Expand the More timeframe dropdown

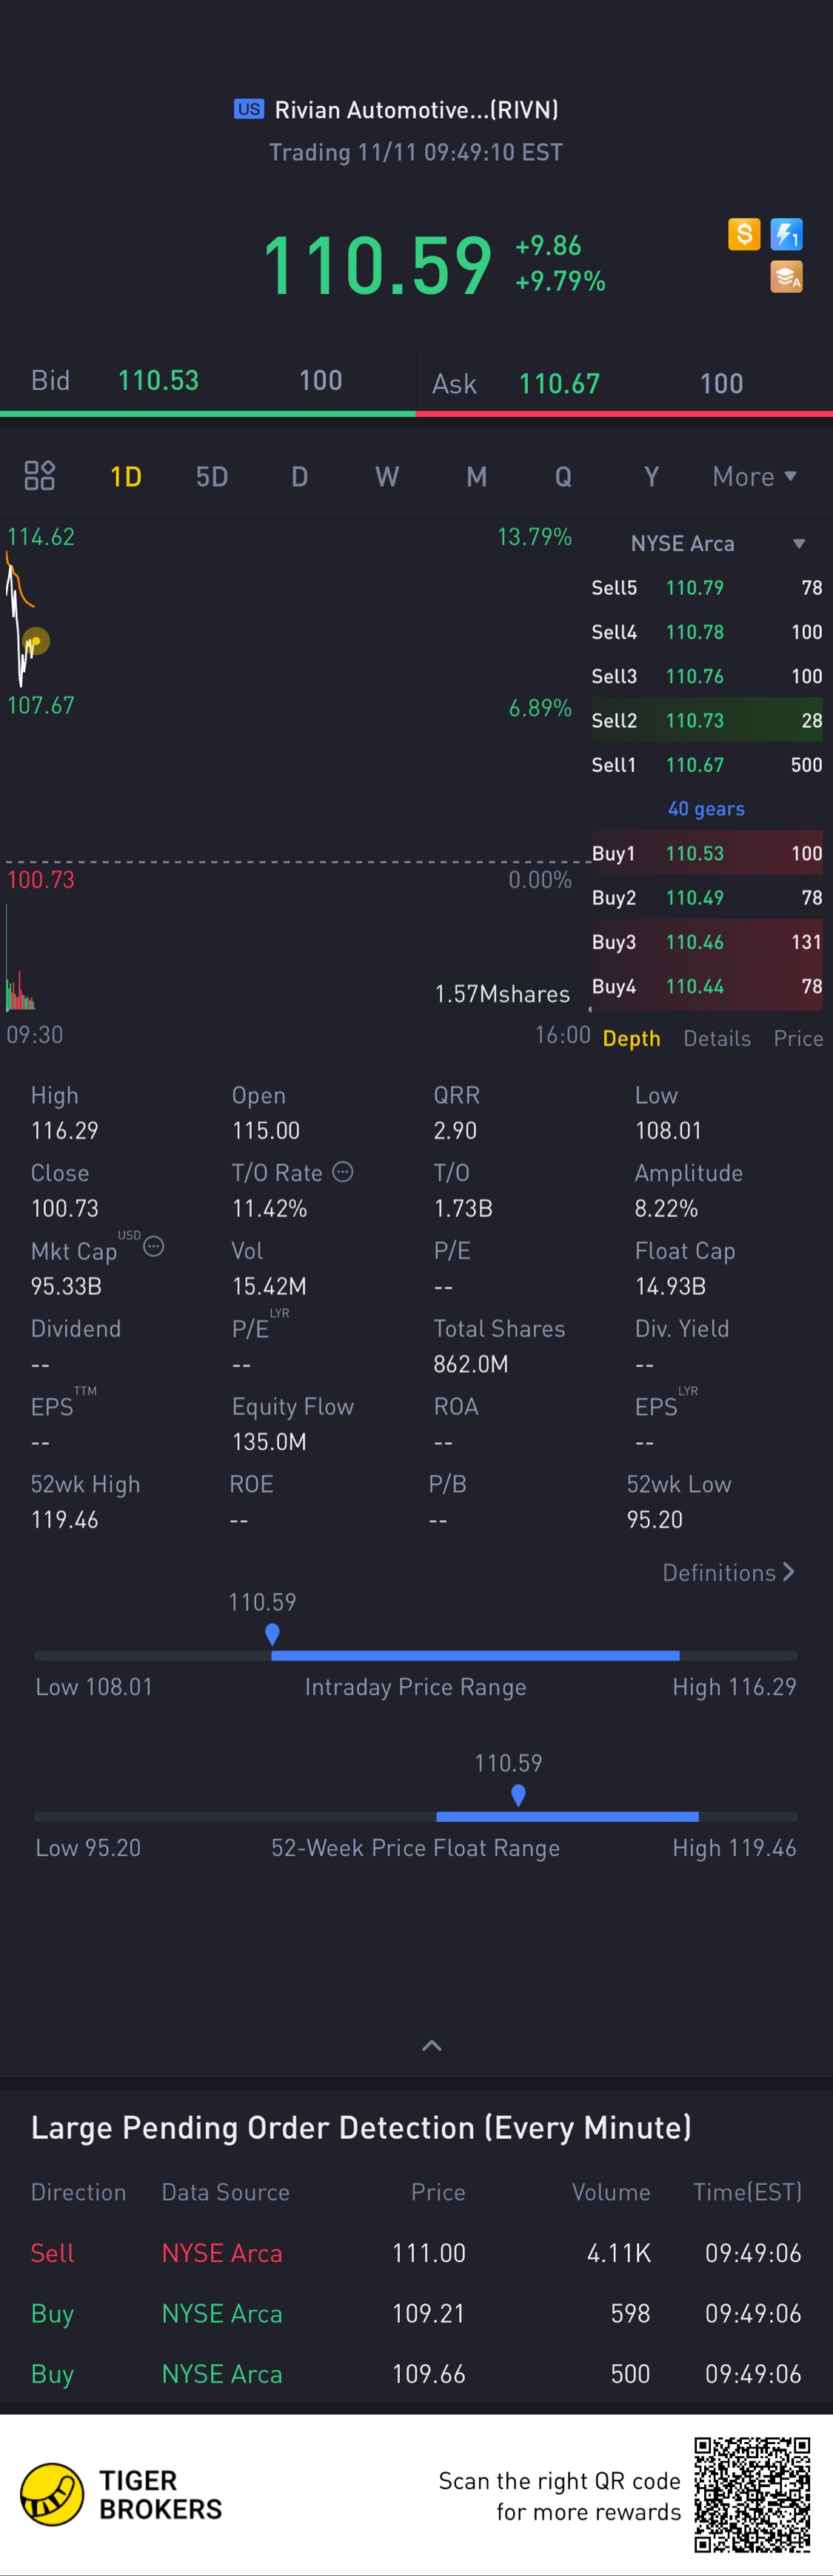(754, 476)
